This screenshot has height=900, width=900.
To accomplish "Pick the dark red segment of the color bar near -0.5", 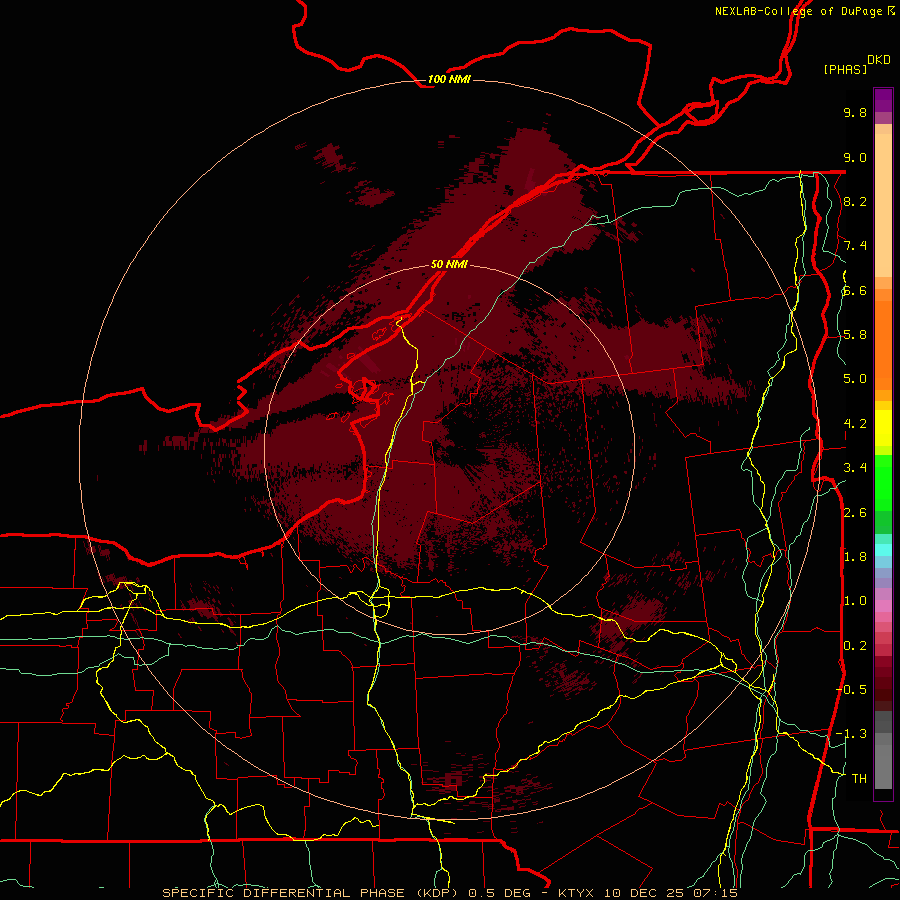I will click(883, 689).
